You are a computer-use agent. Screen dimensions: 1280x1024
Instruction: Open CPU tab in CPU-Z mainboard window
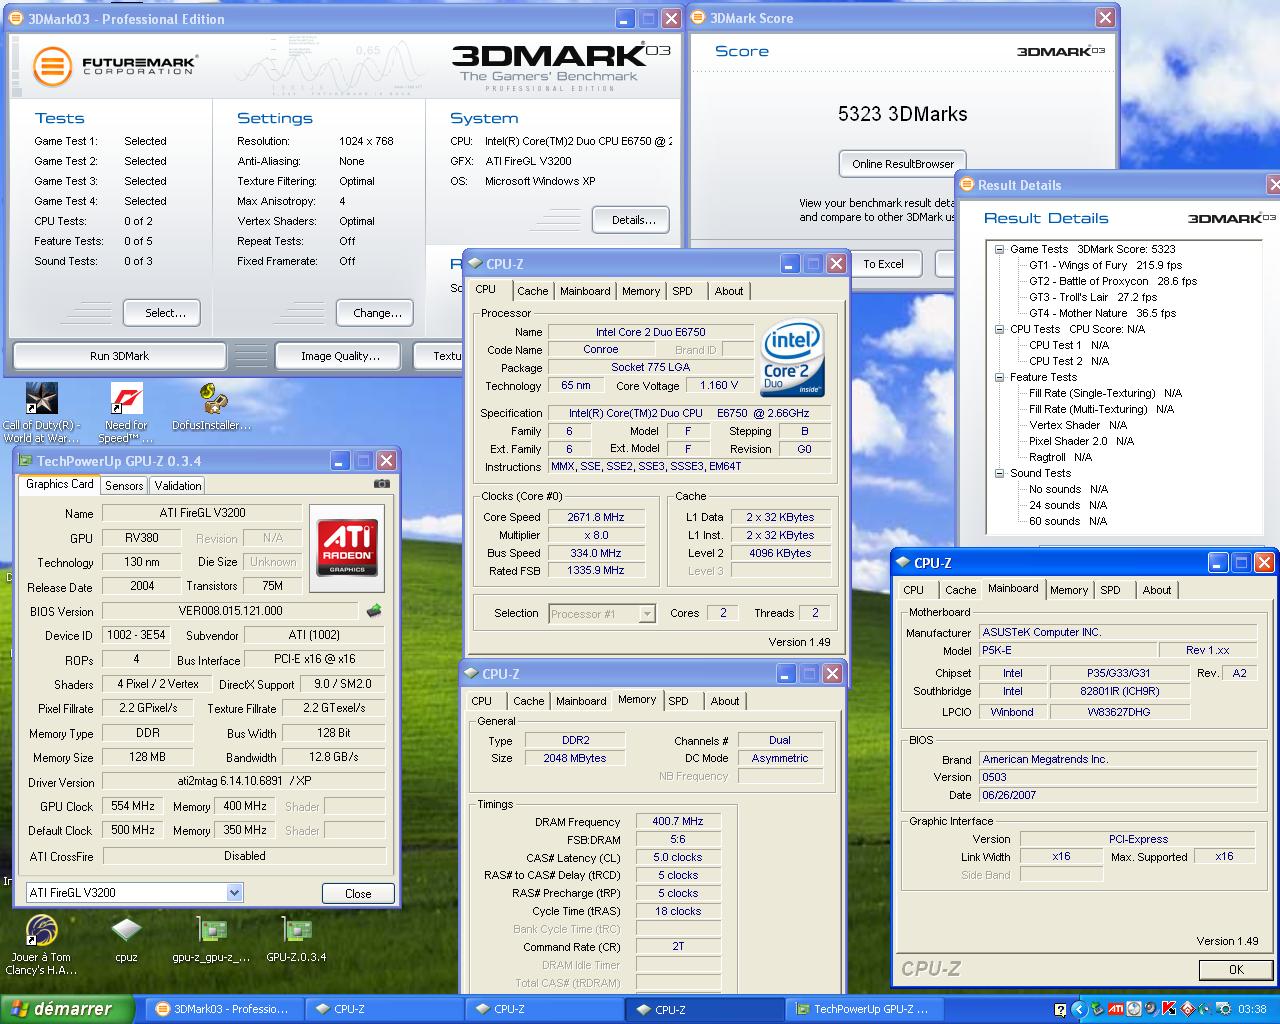coord(914,590)
